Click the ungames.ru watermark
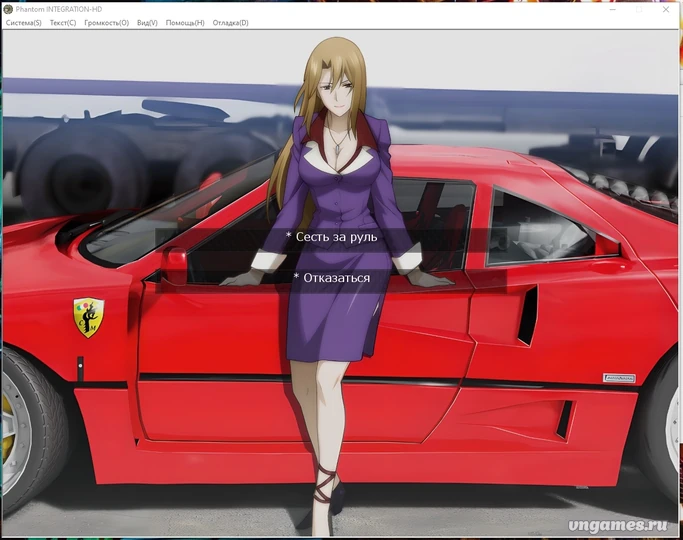 click(618, 523)
